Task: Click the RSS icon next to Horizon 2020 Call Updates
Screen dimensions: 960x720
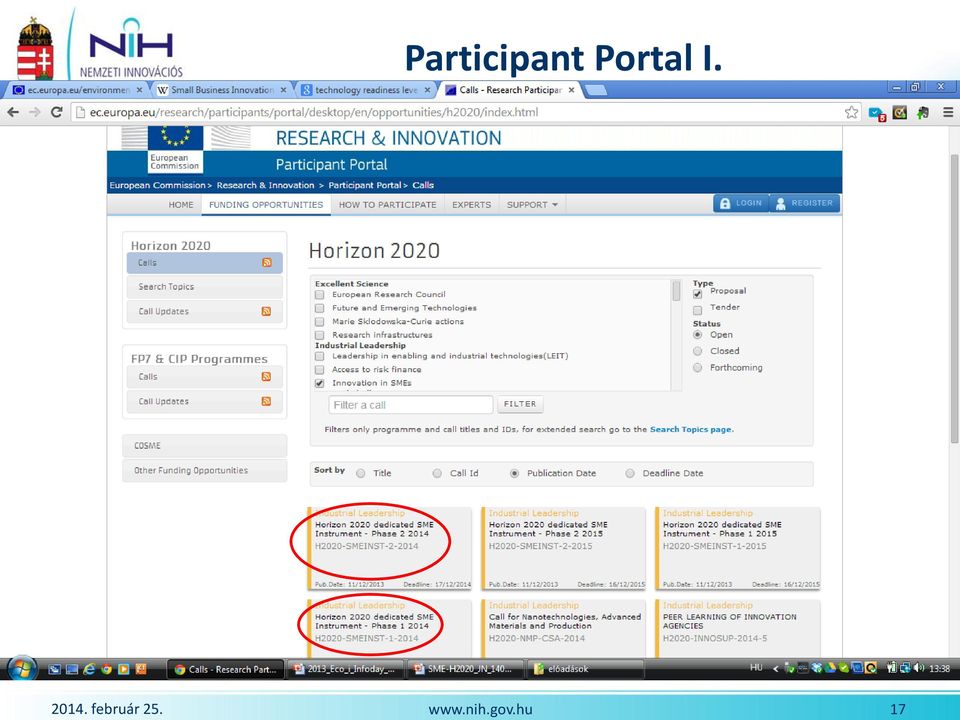Action: point(266,311)
